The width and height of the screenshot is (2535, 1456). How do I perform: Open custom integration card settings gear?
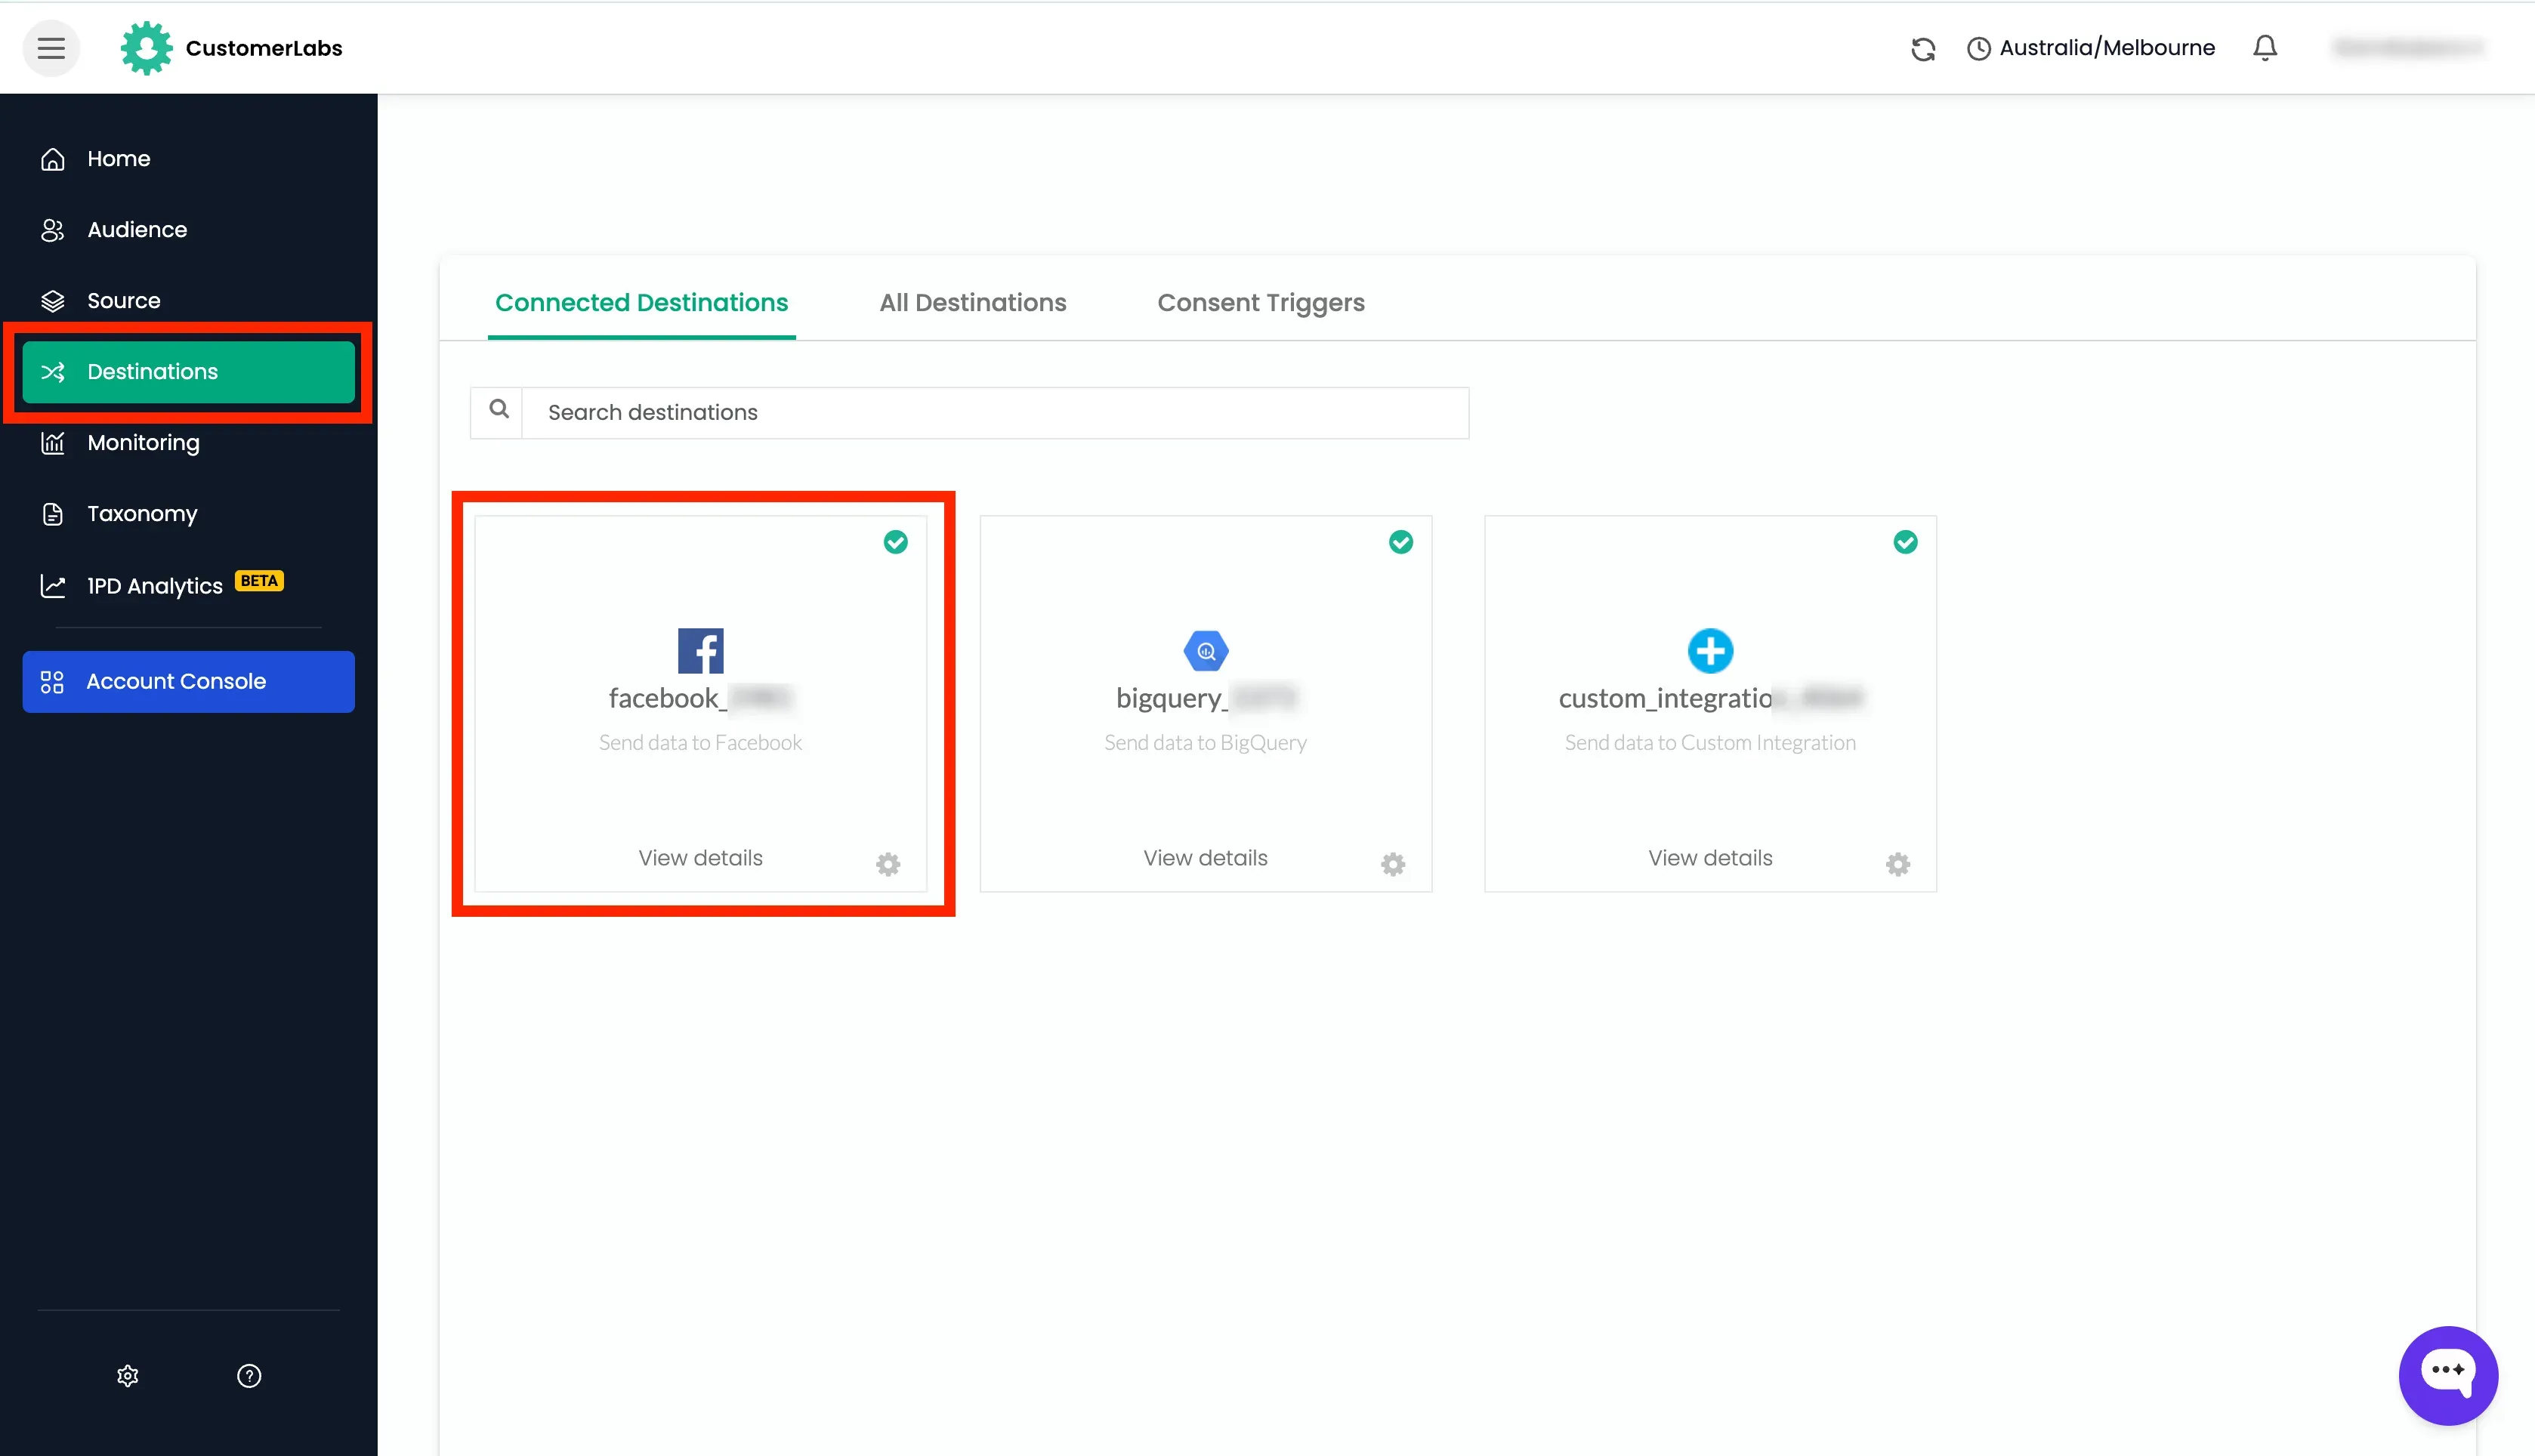[1898, 864]
